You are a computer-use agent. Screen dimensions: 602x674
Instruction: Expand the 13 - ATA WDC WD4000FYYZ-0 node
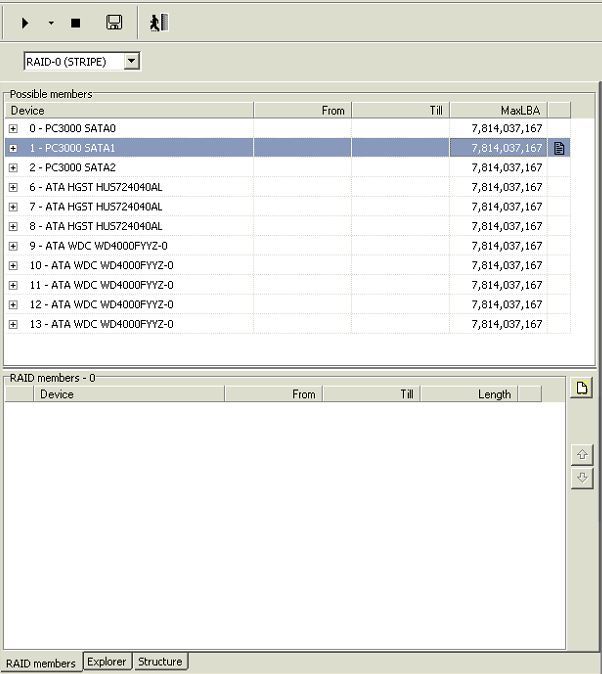pyautogui.click(x=13, y=324)
